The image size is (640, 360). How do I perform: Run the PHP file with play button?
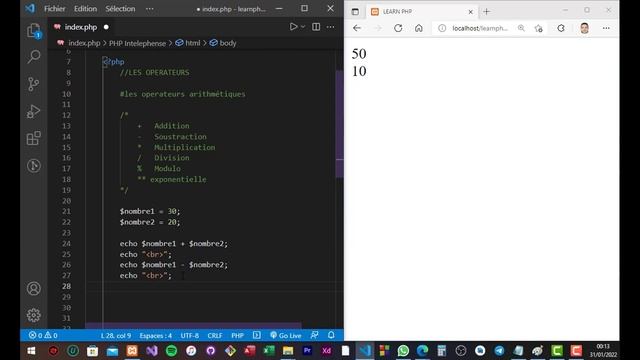click(x=293, y=27)
